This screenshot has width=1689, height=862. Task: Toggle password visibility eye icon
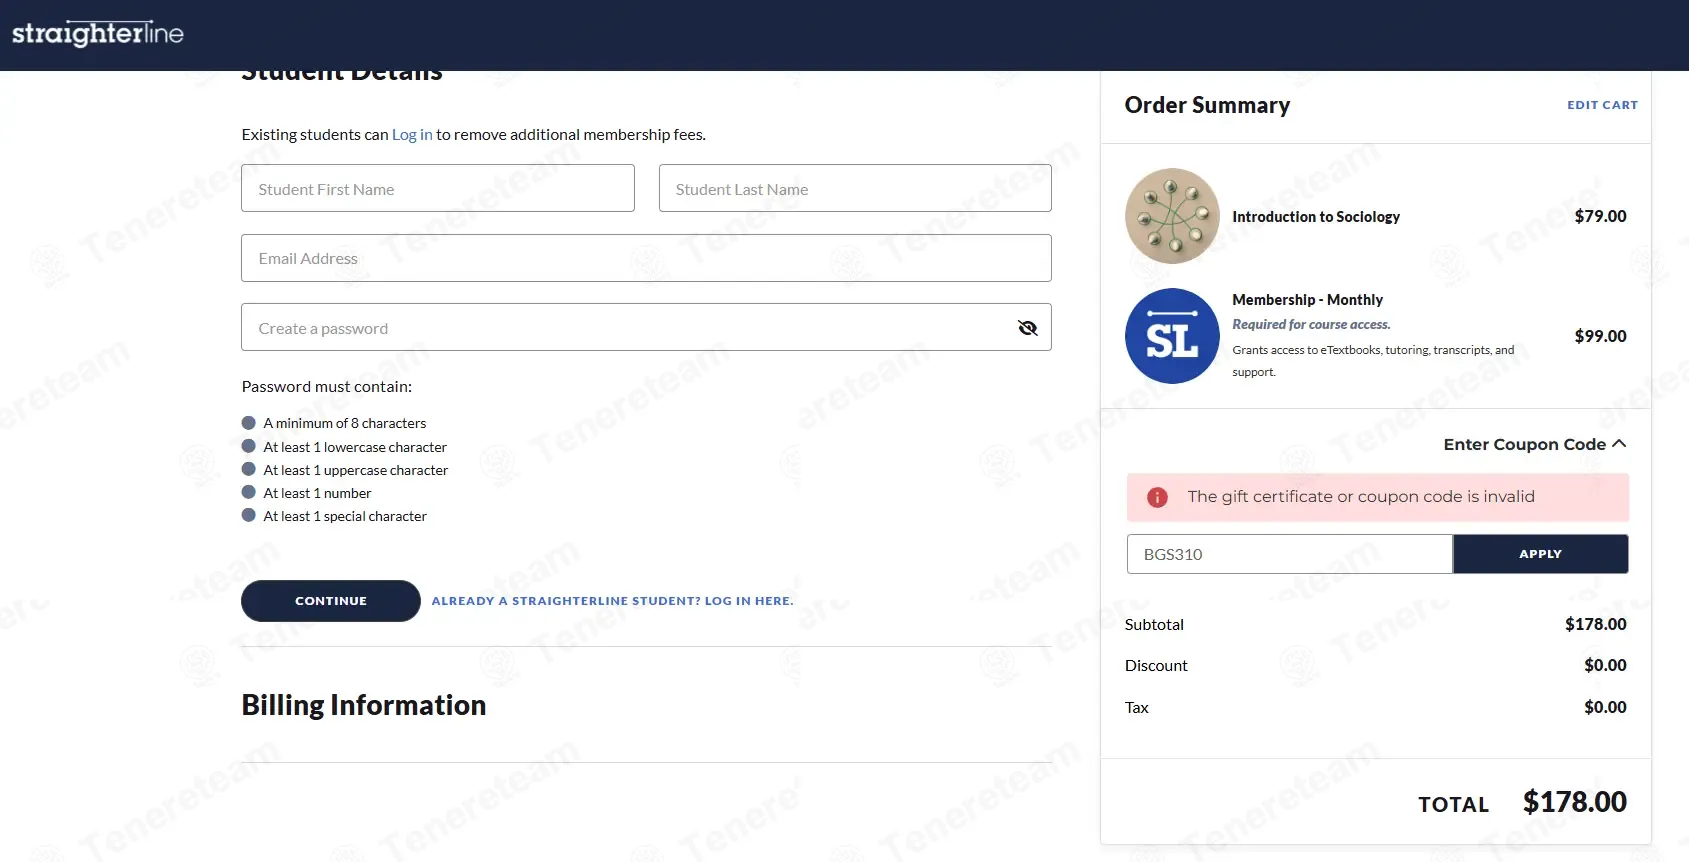[x=1027, y=328]
